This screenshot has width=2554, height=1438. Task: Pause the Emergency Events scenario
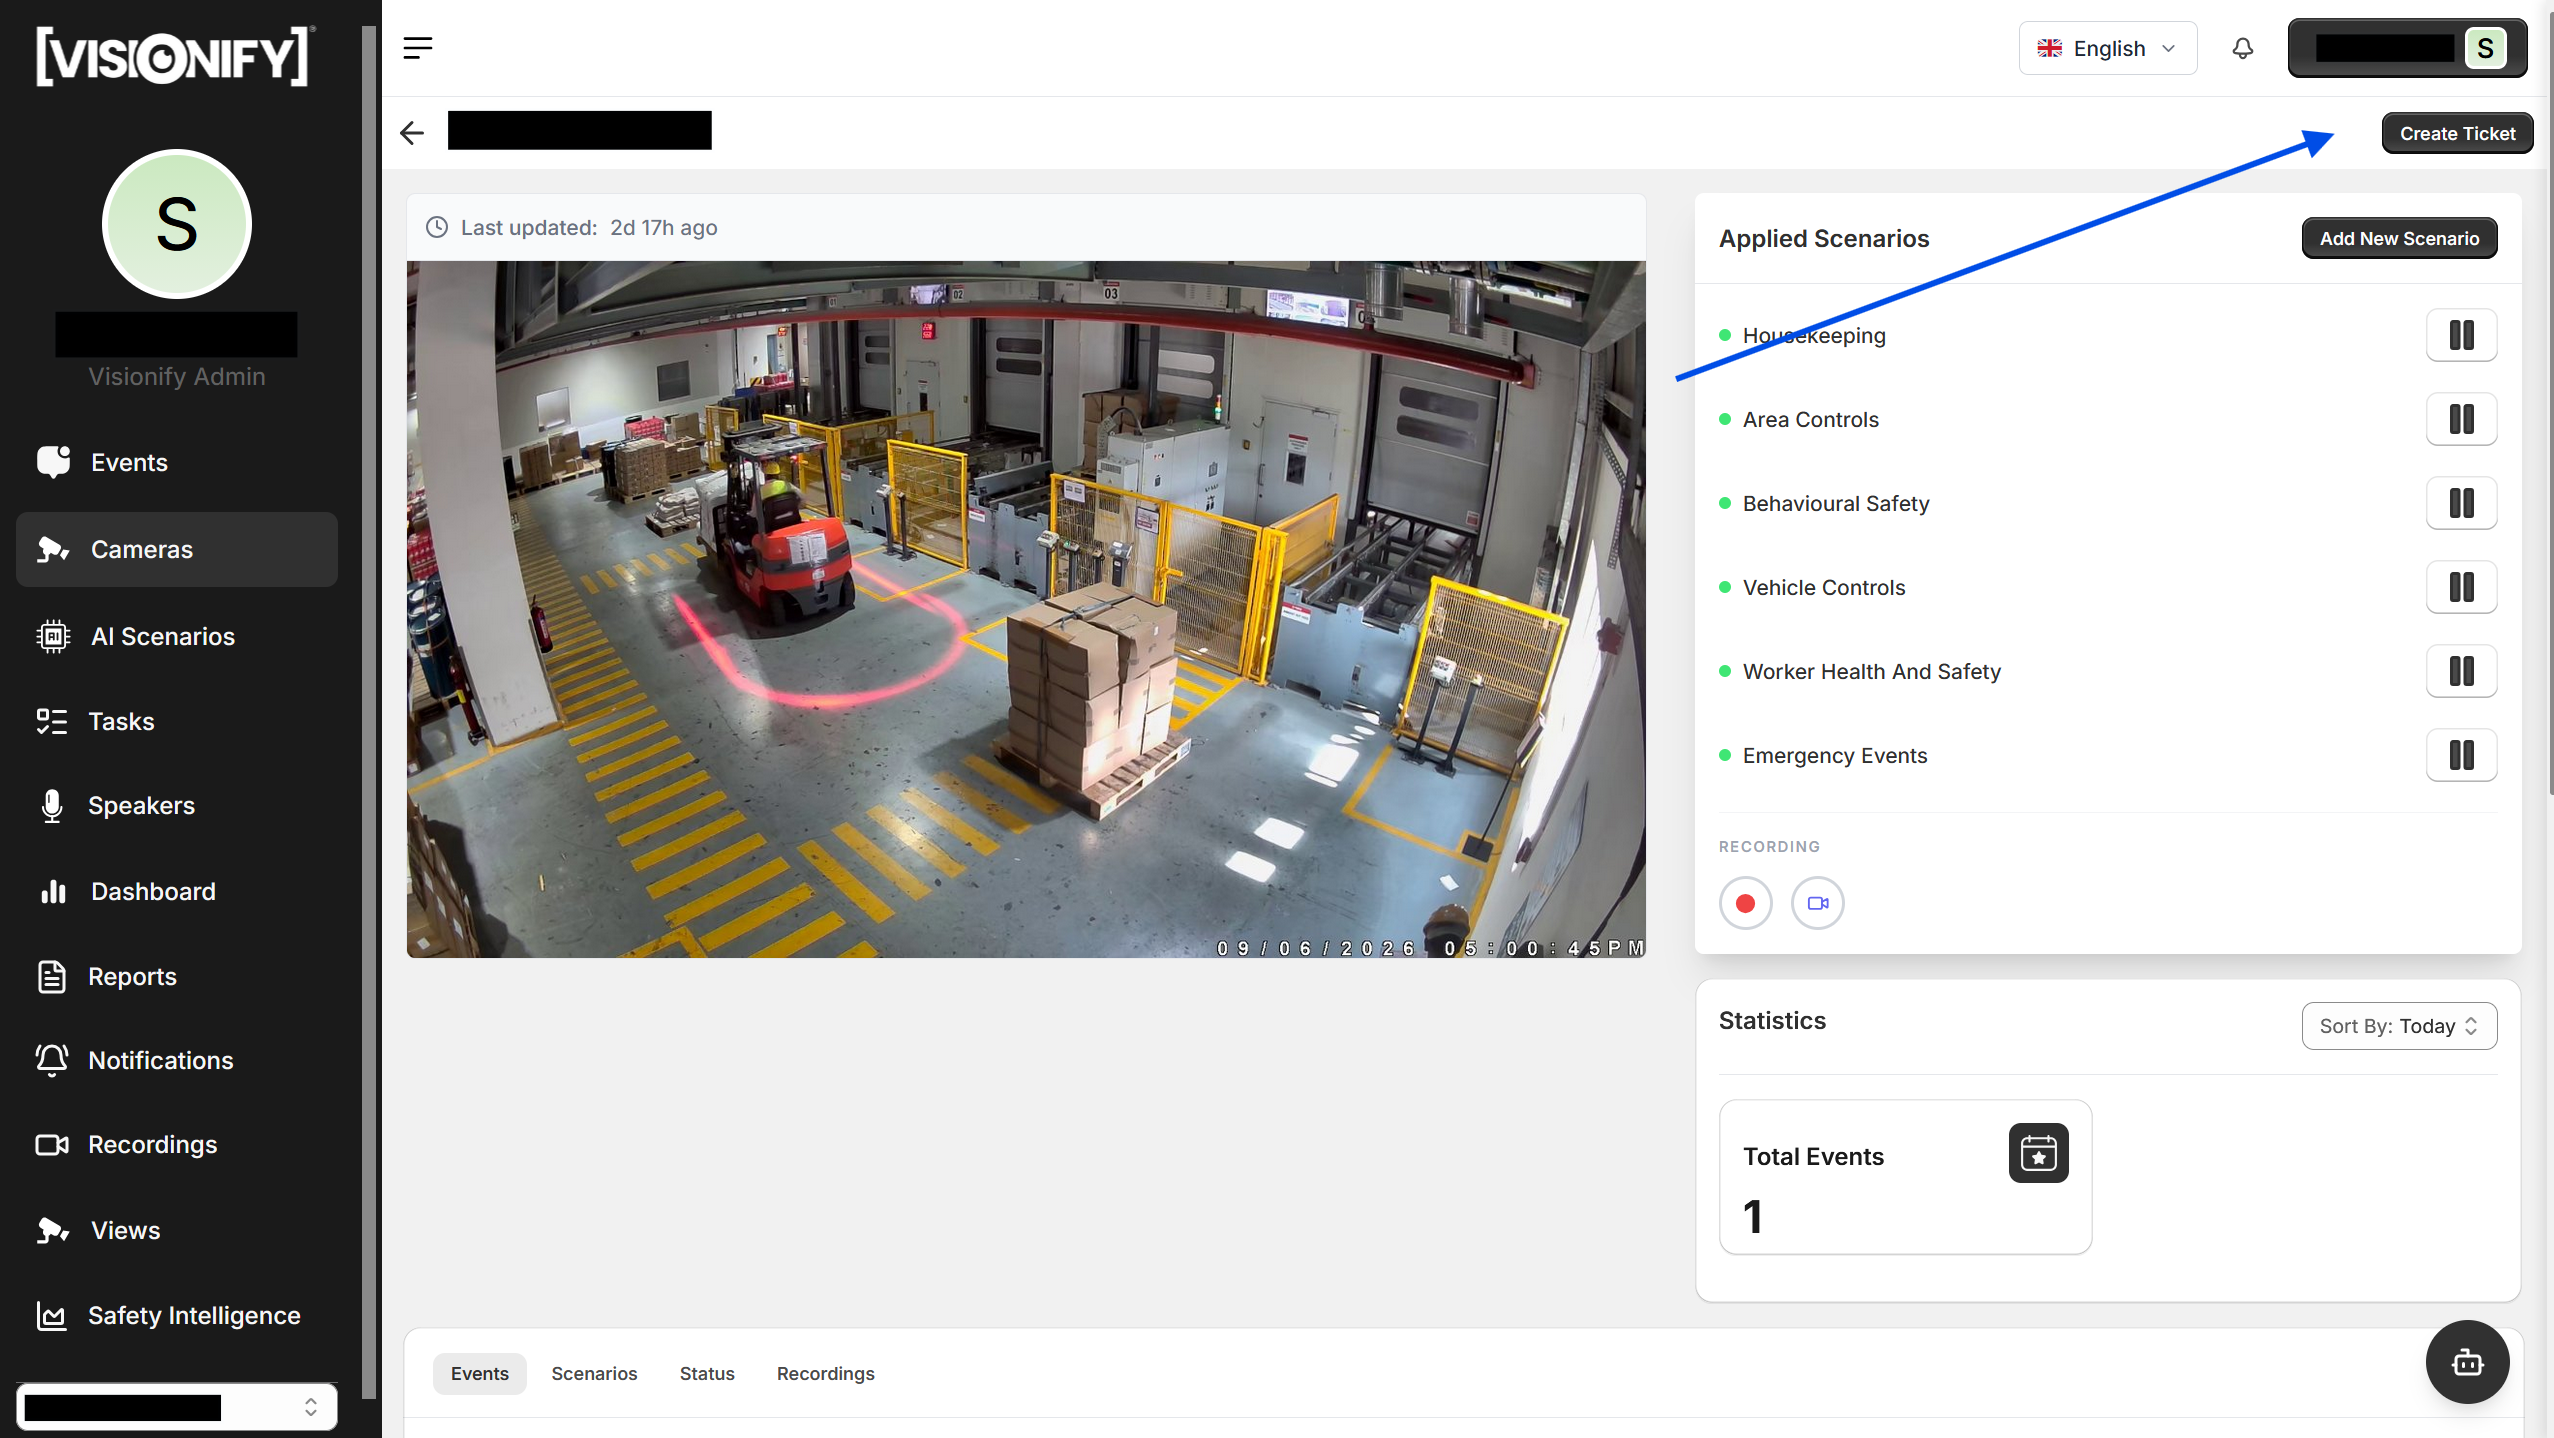point(2461,755)
